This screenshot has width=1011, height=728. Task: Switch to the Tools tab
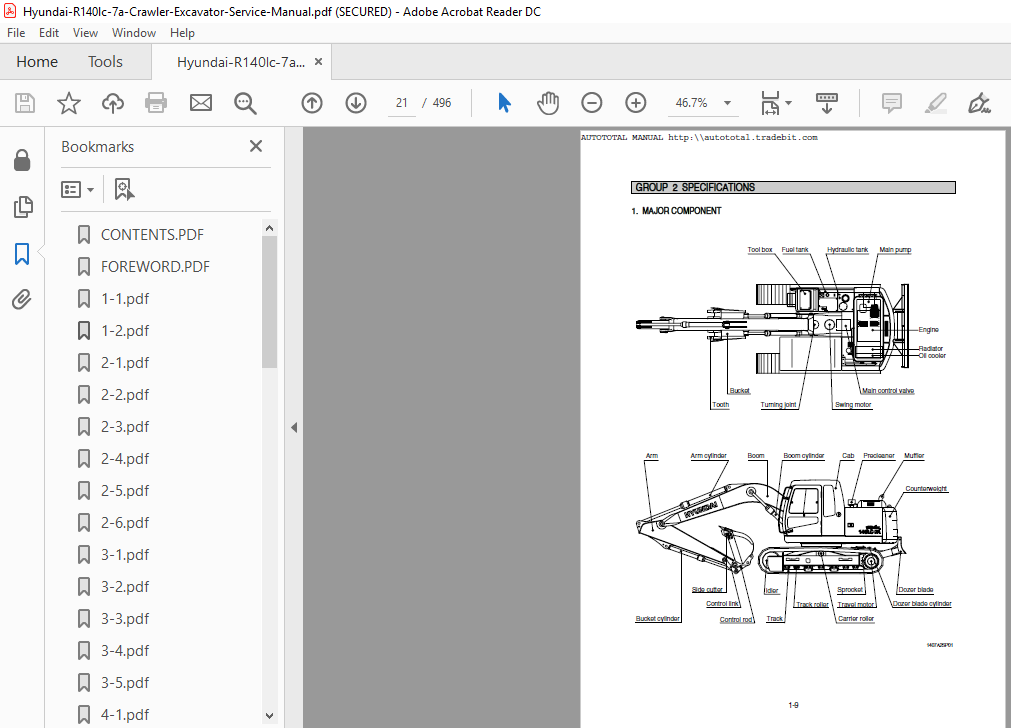105,62
